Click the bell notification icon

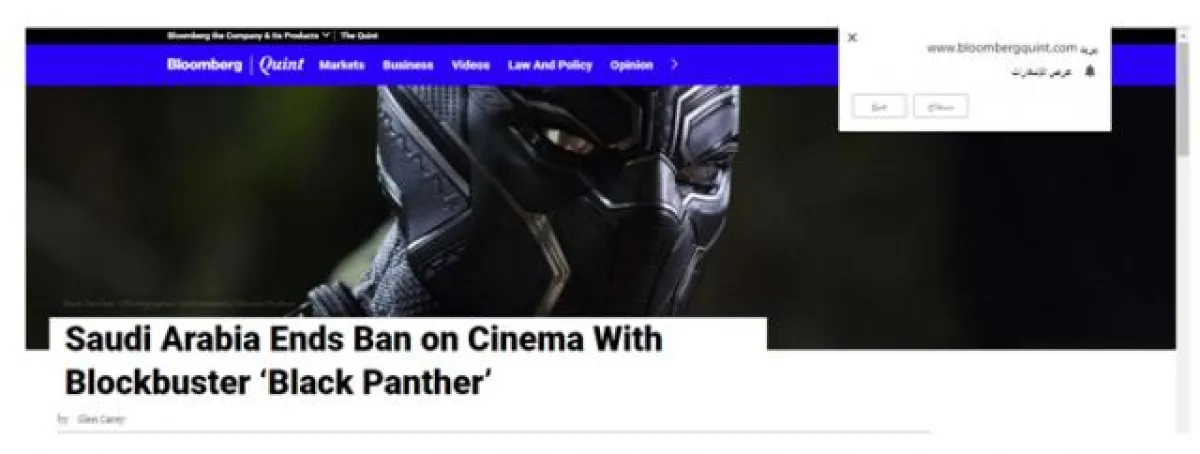1090,73
